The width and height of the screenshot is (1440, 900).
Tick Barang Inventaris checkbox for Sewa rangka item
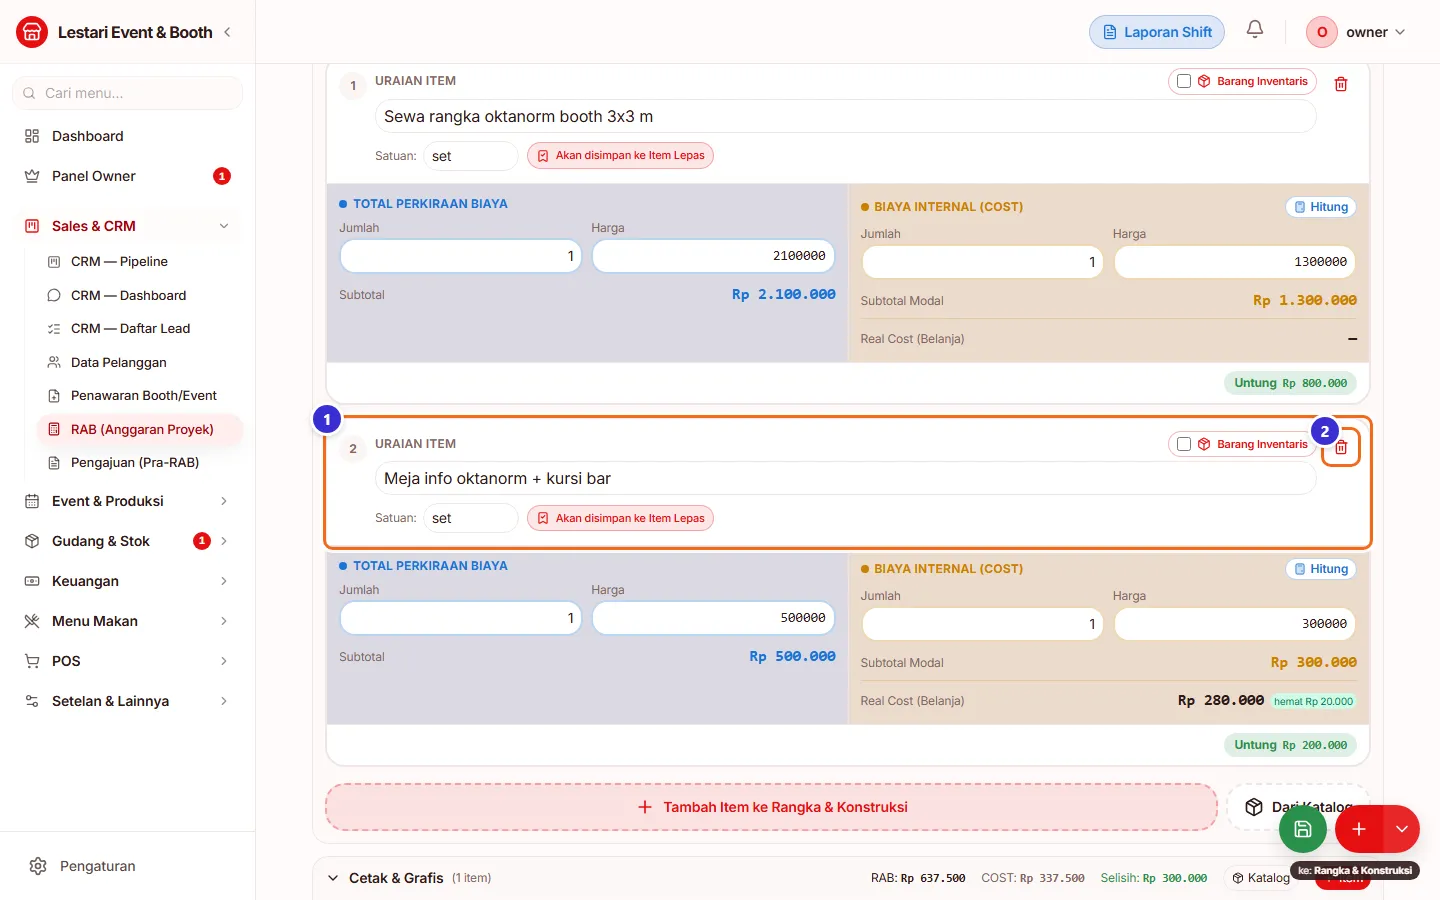(x=1184, y=81)
